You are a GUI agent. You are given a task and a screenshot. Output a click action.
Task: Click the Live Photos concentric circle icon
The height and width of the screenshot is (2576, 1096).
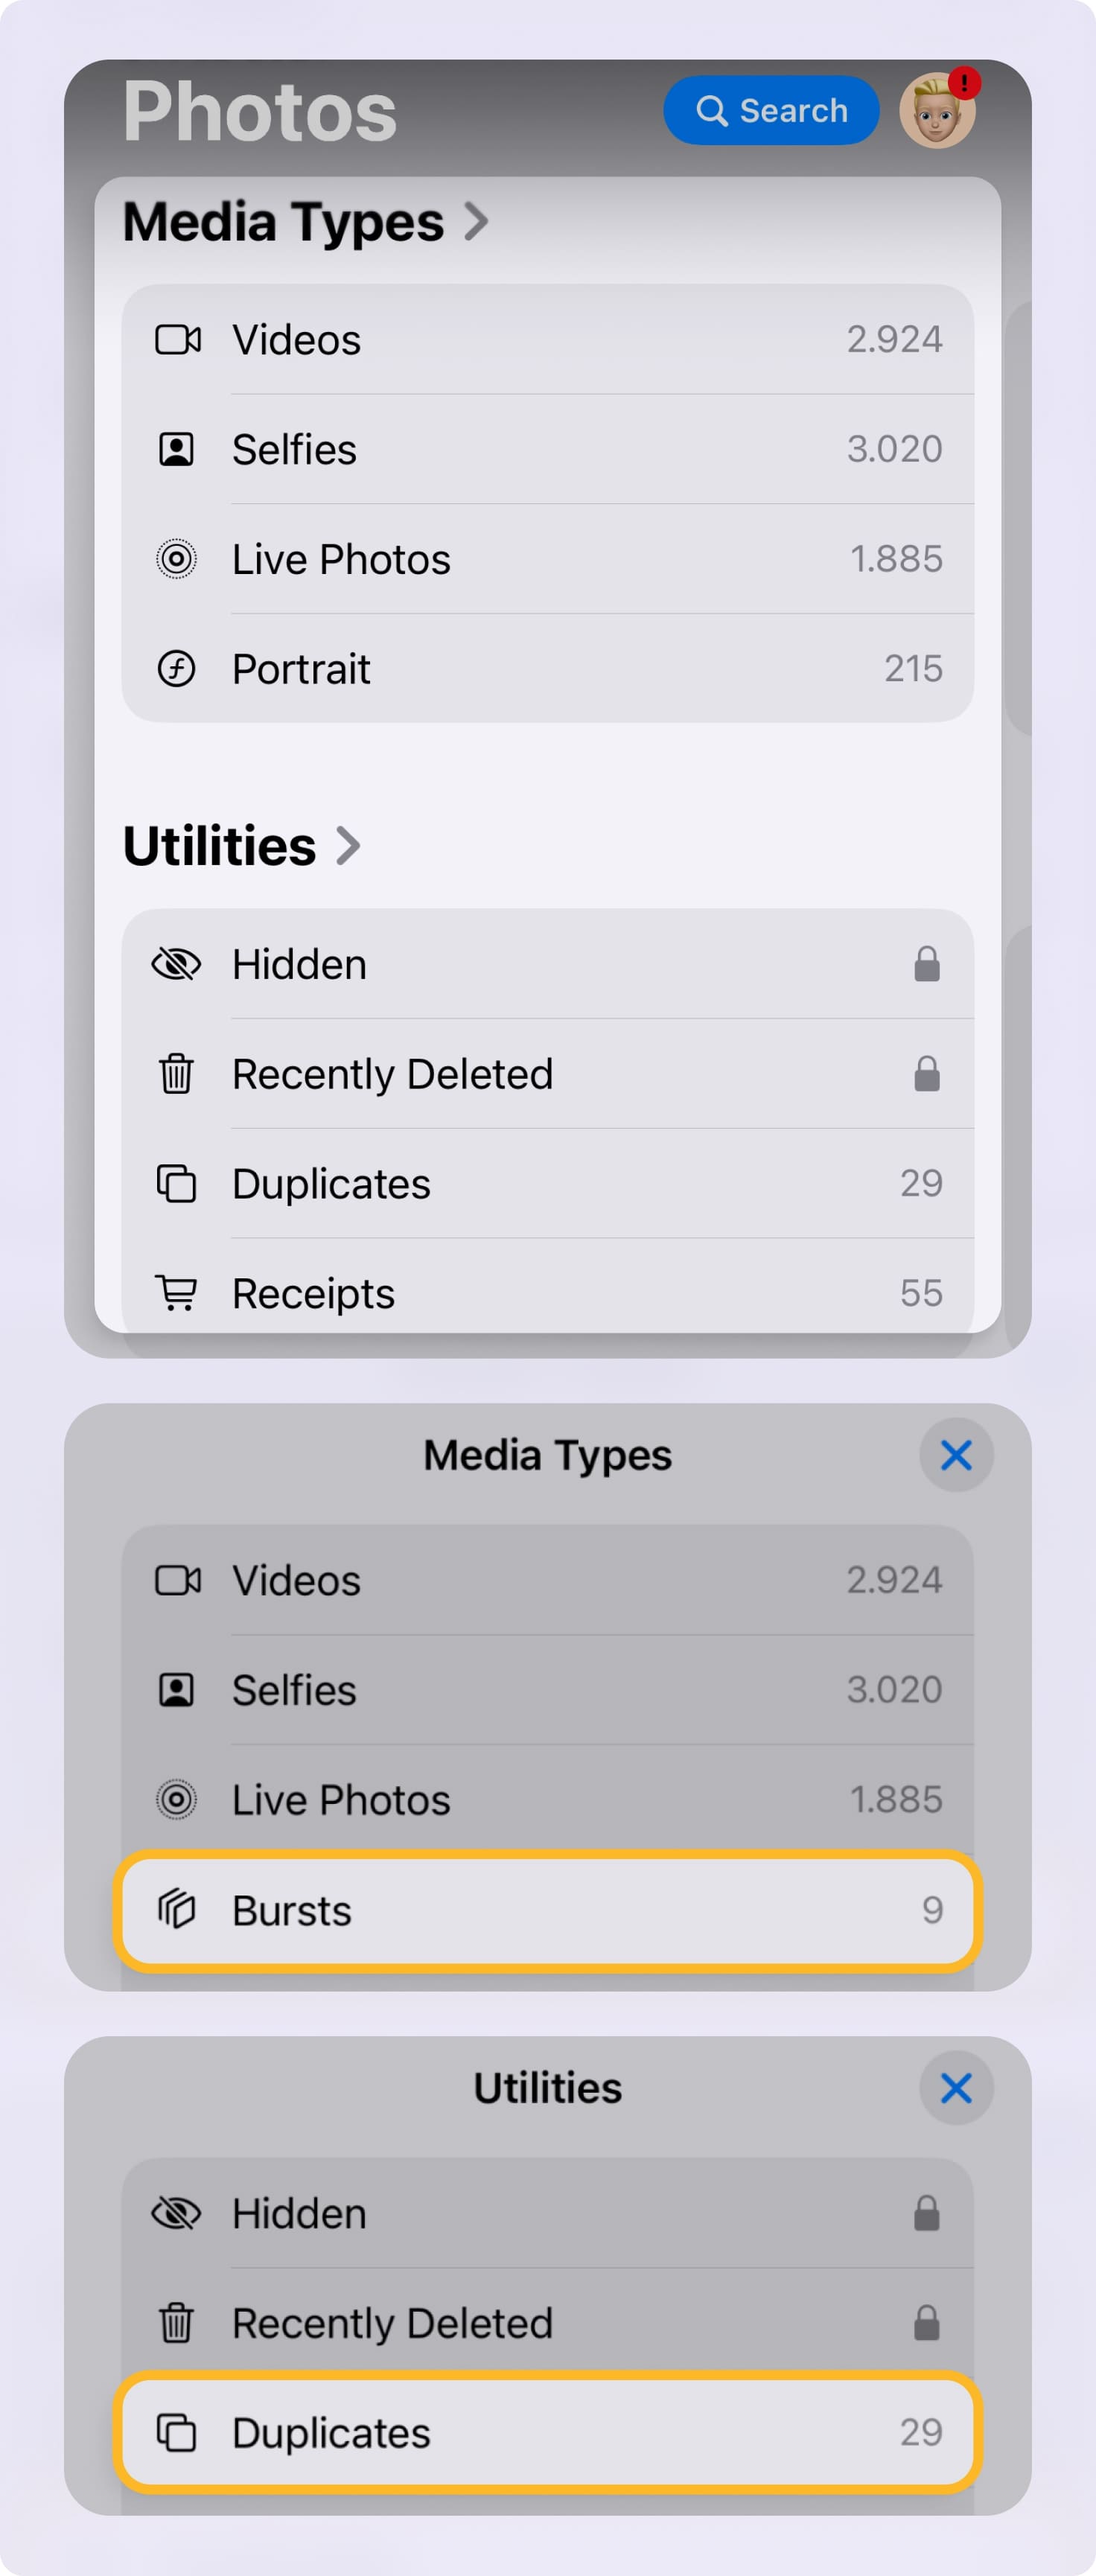click(178, 559)
